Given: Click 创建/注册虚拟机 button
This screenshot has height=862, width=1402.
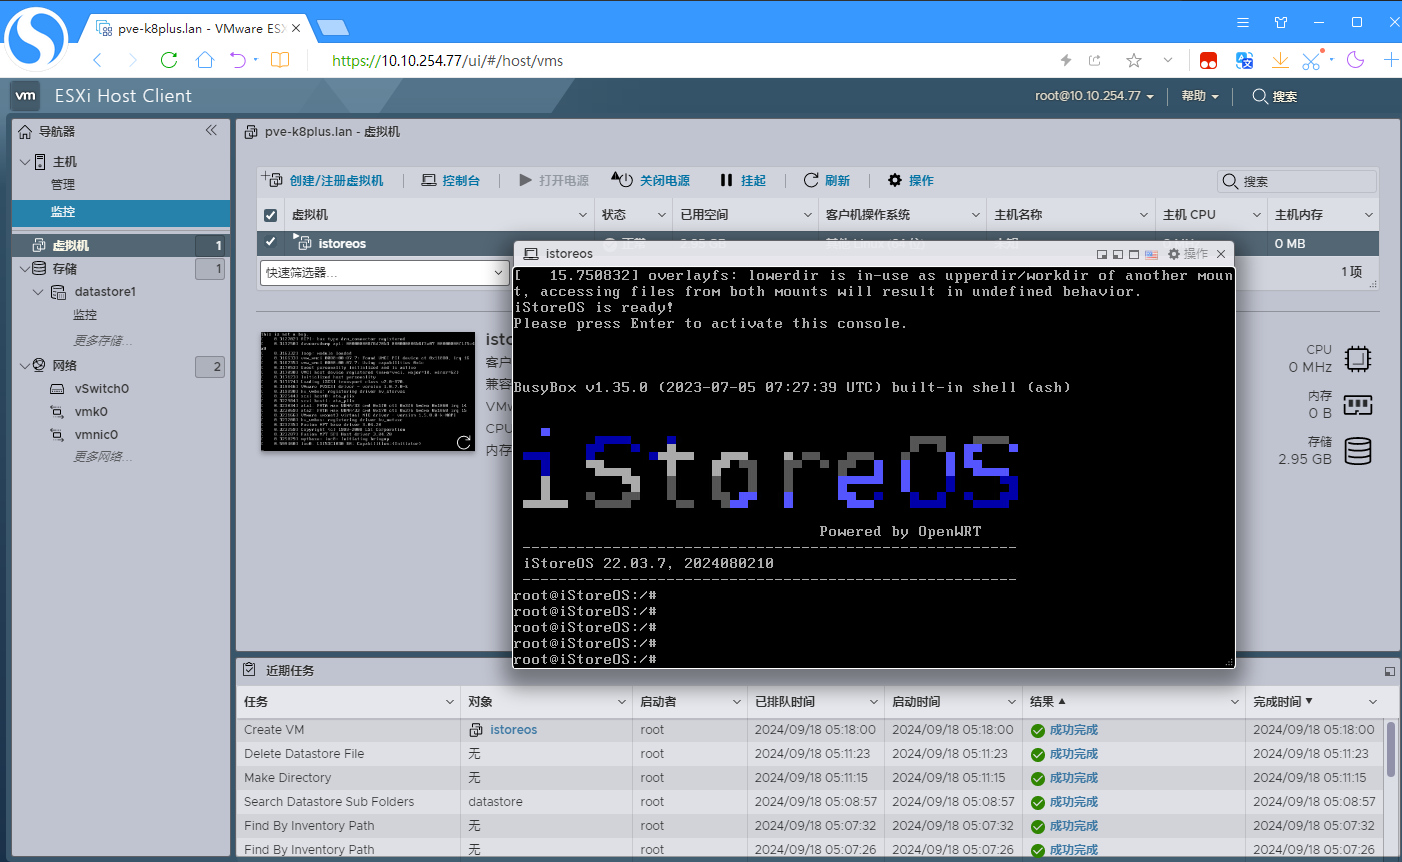Looking at the screenshot, I should (323, 180).
